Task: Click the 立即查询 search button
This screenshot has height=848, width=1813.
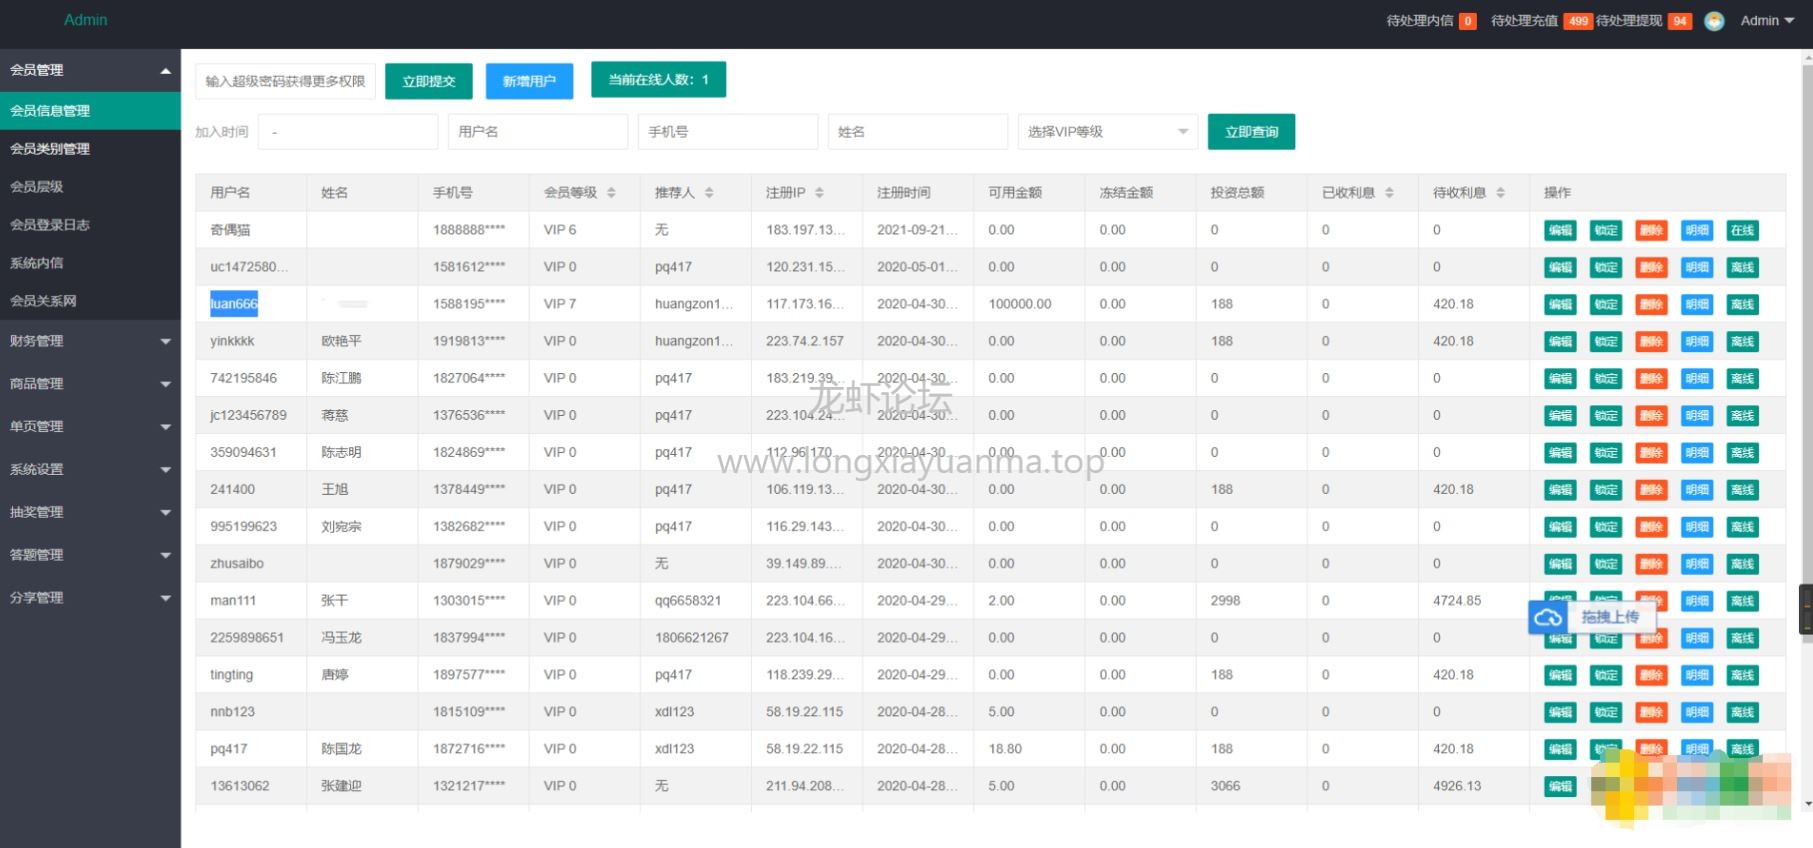Action: pos(1251,132)
